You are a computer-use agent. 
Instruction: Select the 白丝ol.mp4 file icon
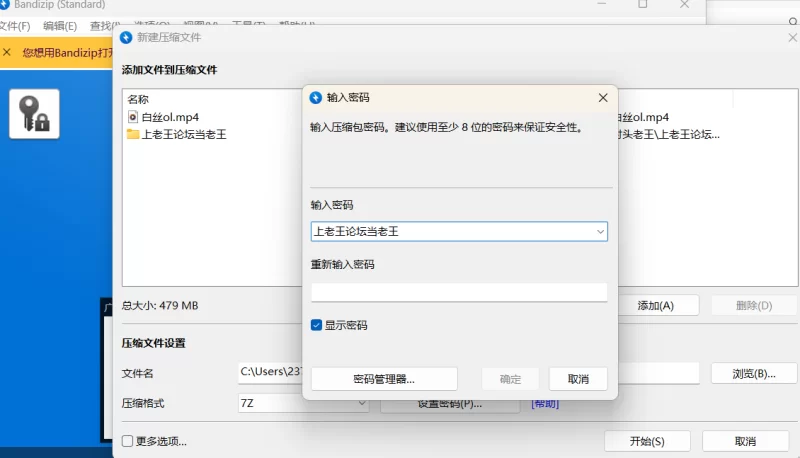[x=133, y=117]
